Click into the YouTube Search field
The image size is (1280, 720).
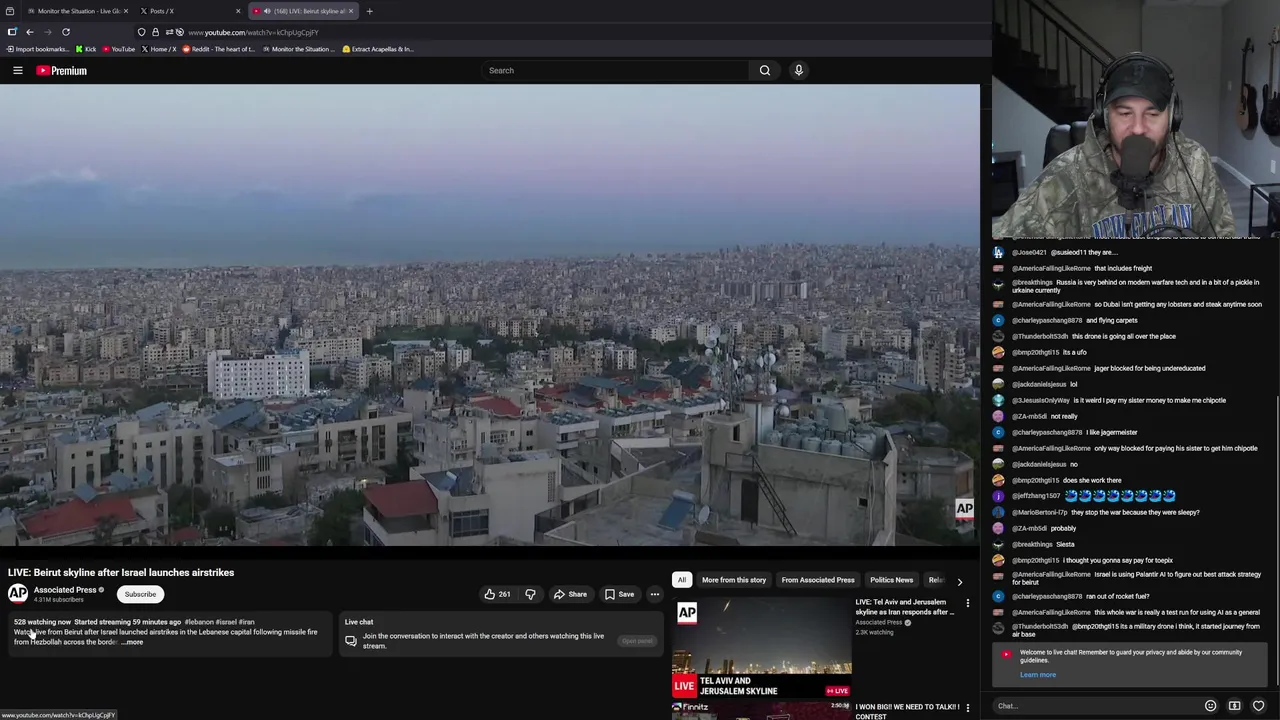(x=615, y=70)
